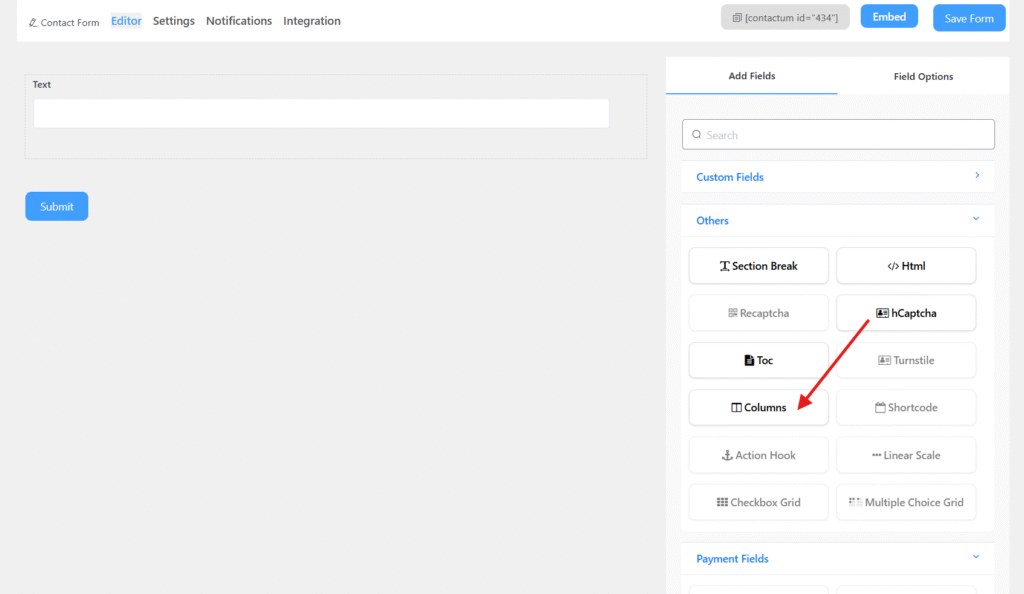This screenshot has height=594, width=1024.
Task: Open the Settings tab
Action: 174,21
